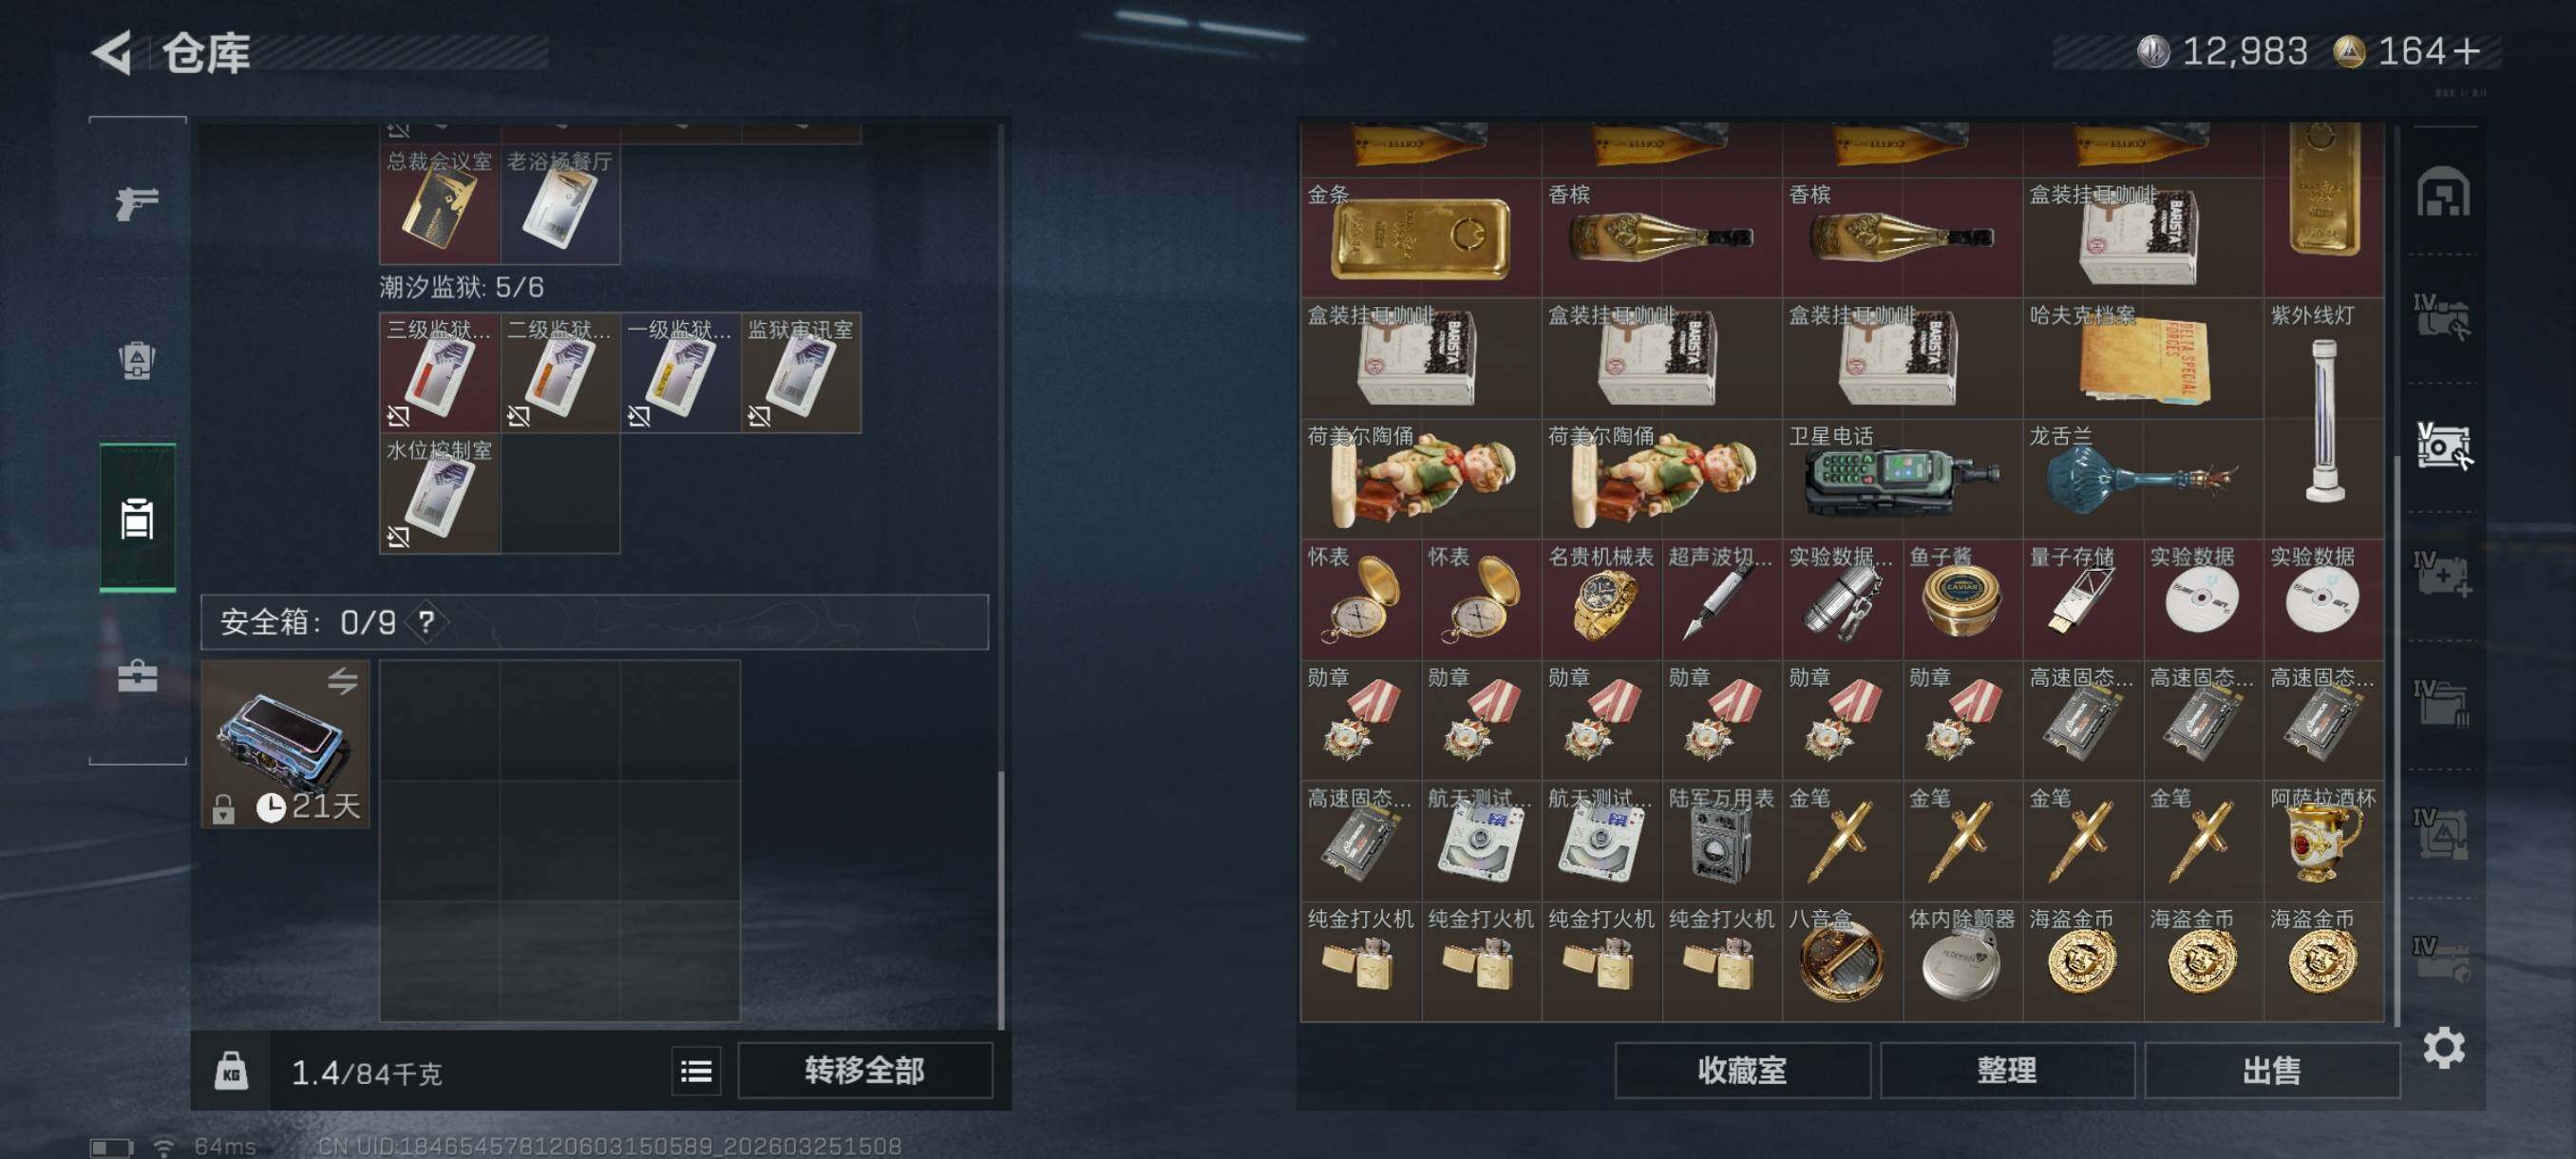The width and height of the screenshot is (2576, 1159).
Task: Go back using the arrow beside 仓库
Action: point(112,53)
